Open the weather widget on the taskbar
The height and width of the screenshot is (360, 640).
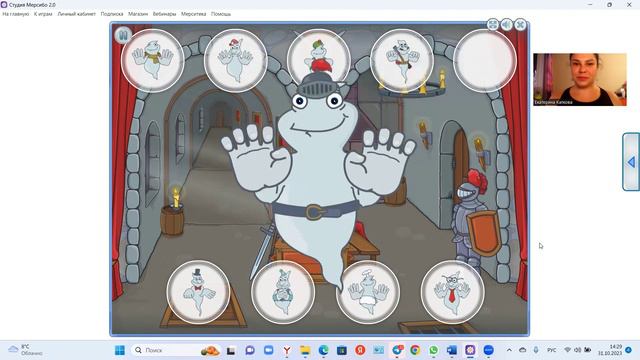click(x=25, y=350)
